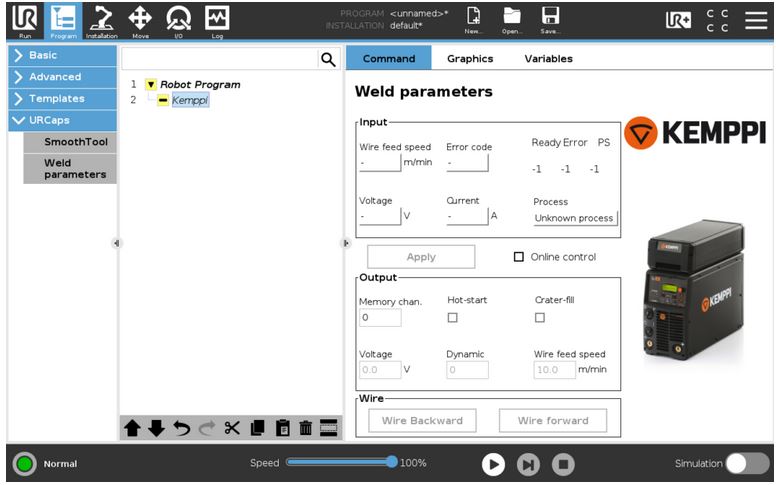Copy the selected program node
776x485 pixels.
257,428
